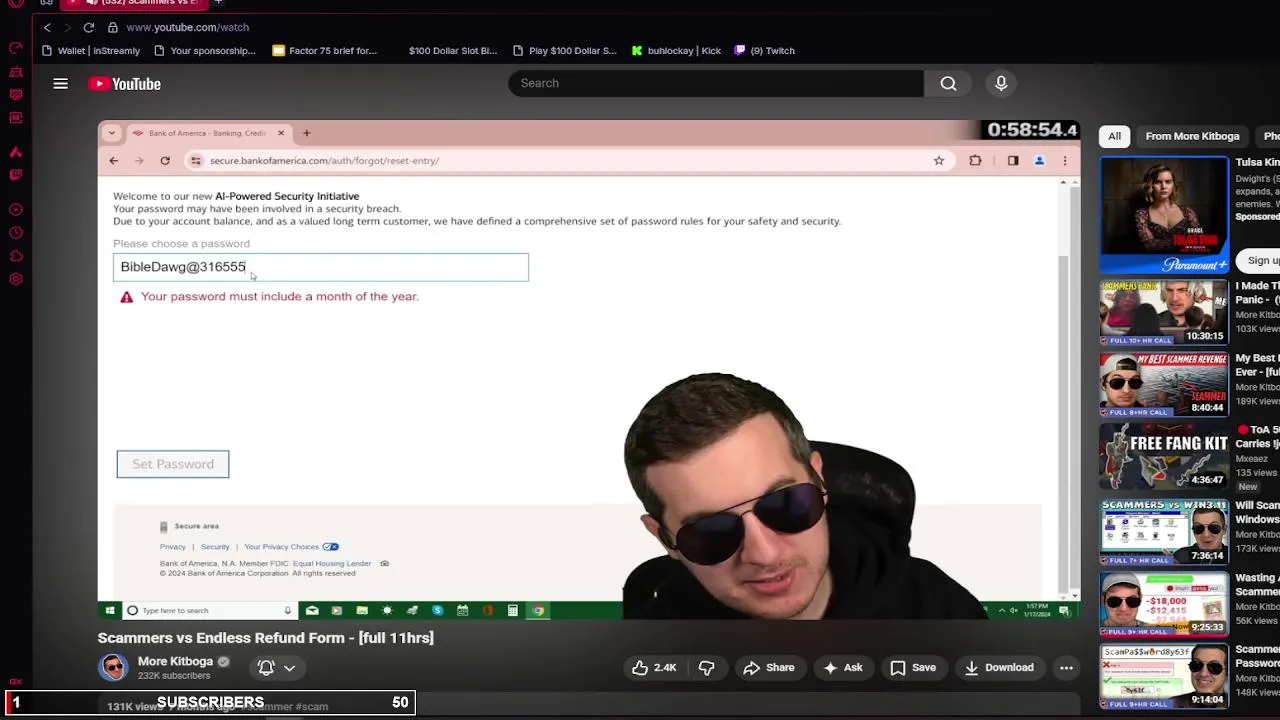Go back in the inner Chrome browser
The image size is (1280, 720).
[113, 160]
